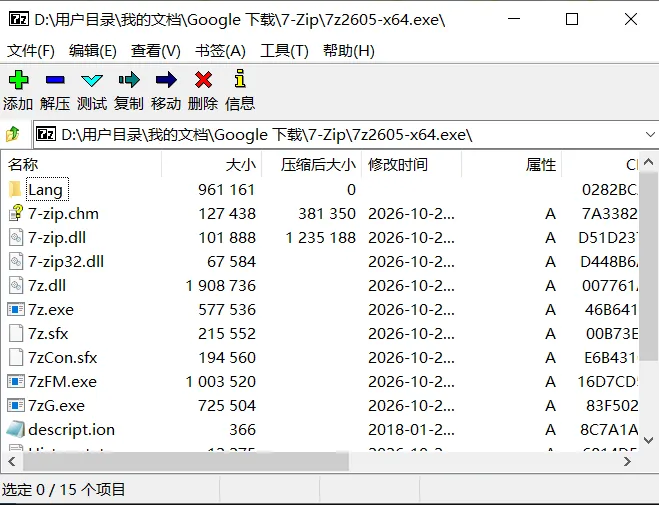Sort by 修改时间 column header
The width and height of the screenshot is (659, 505).
tap(411, 165)
